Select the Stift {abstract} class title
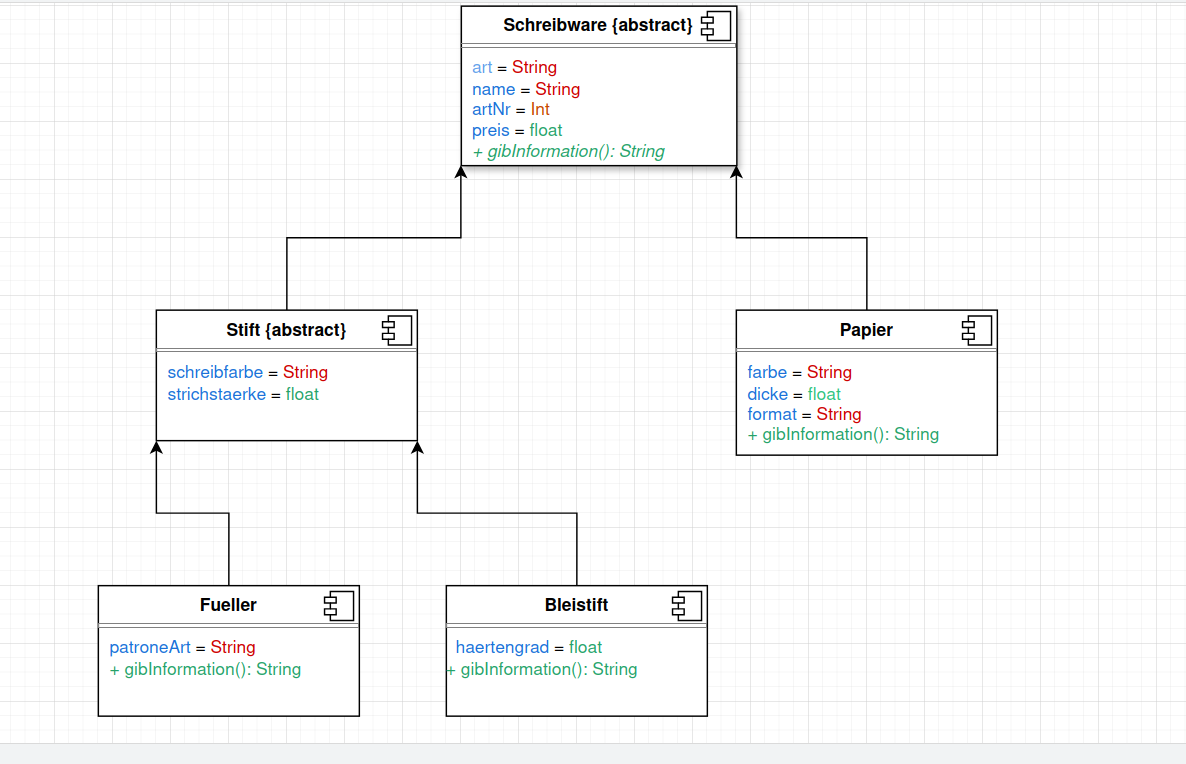 click(x=286, y=330)
